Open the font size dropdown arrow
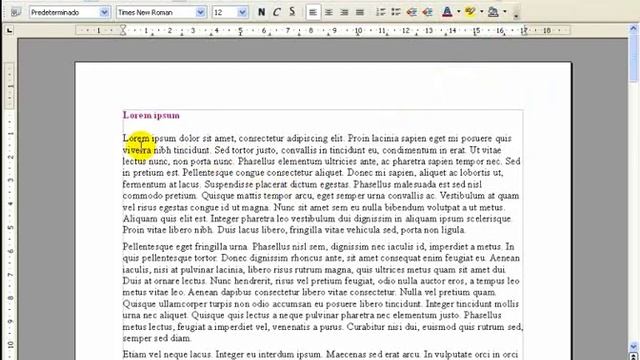This screenshot has height=360, width=640. click(242, 12)
